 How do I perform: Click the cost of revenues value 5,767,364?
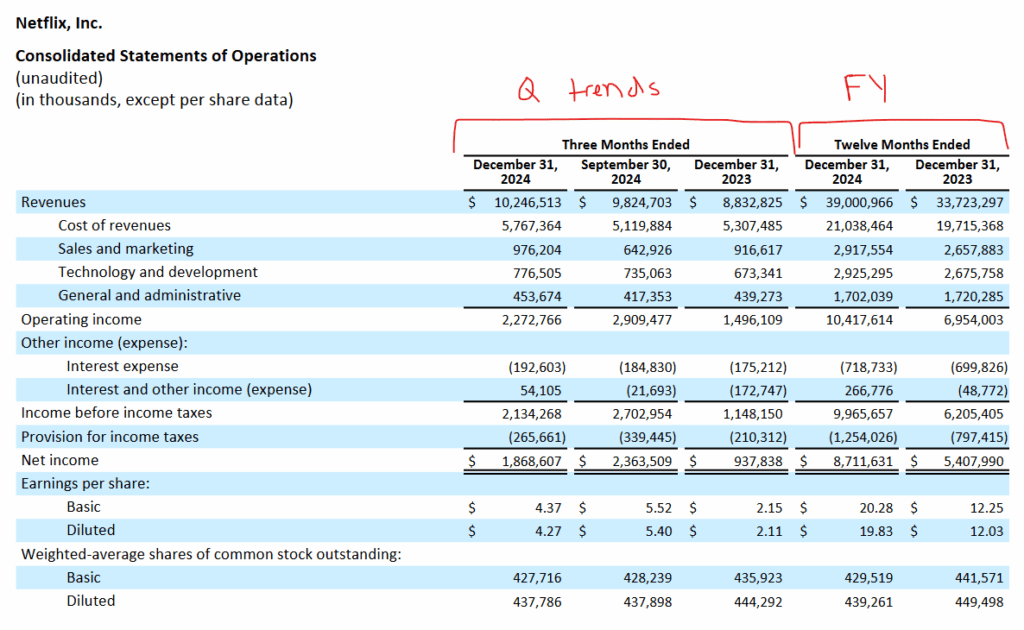[x=532, y=227]
